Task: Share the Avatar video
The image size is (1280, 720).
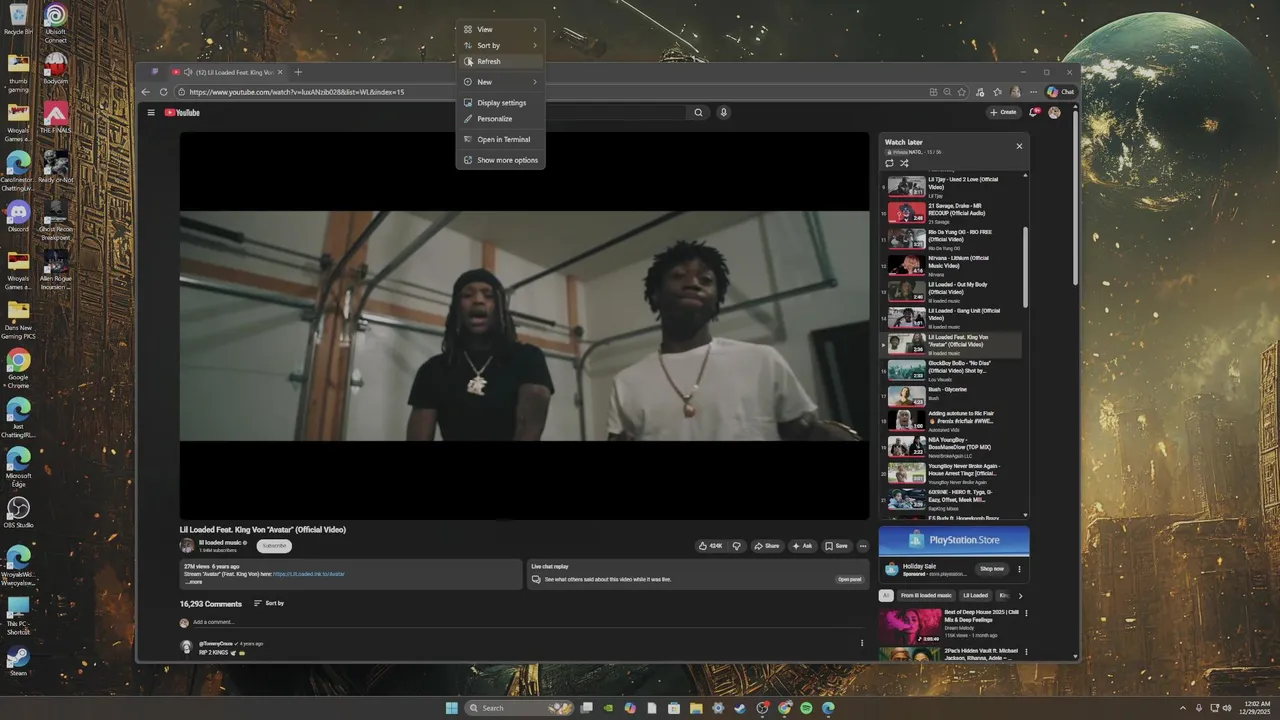Action: [x=767, y=546]
